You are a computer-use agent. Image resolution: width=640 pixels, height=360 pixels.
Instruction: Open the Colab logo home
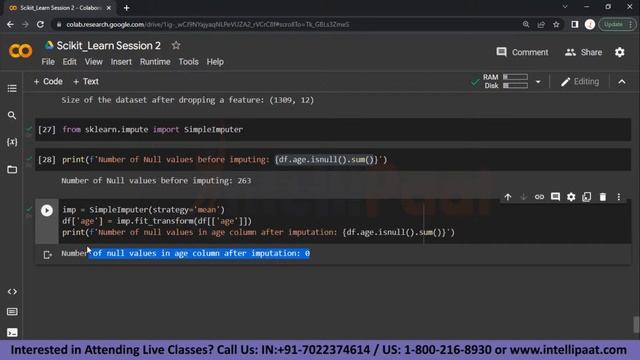pyautogui.click(x=20, y=51)
